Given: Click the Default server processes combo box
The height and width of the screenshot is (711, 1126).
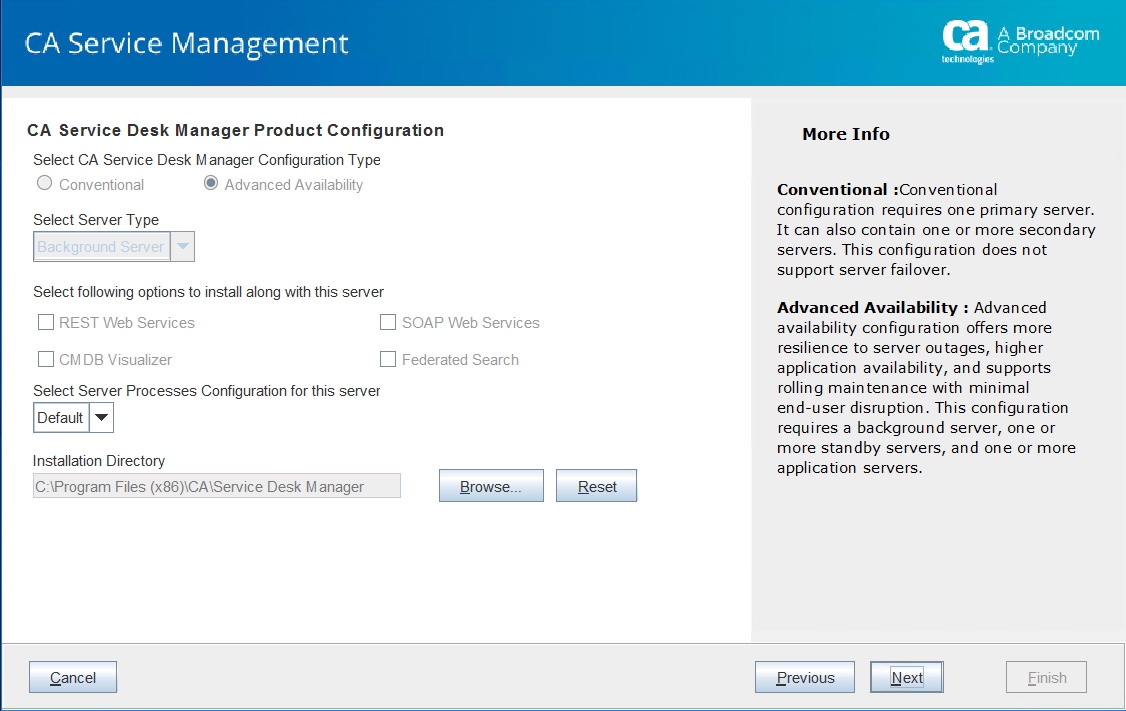Looking at the screenshot, I should coord(61,418).
